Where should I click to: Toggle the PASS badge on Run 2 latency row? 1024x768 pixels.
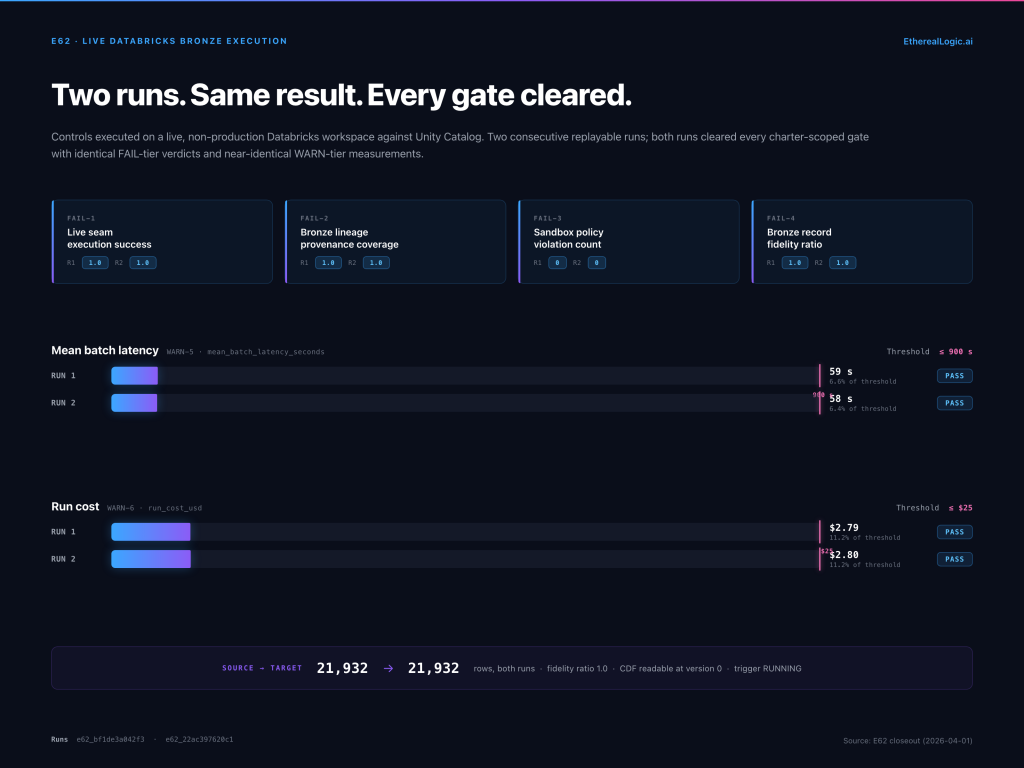[954, 402]
